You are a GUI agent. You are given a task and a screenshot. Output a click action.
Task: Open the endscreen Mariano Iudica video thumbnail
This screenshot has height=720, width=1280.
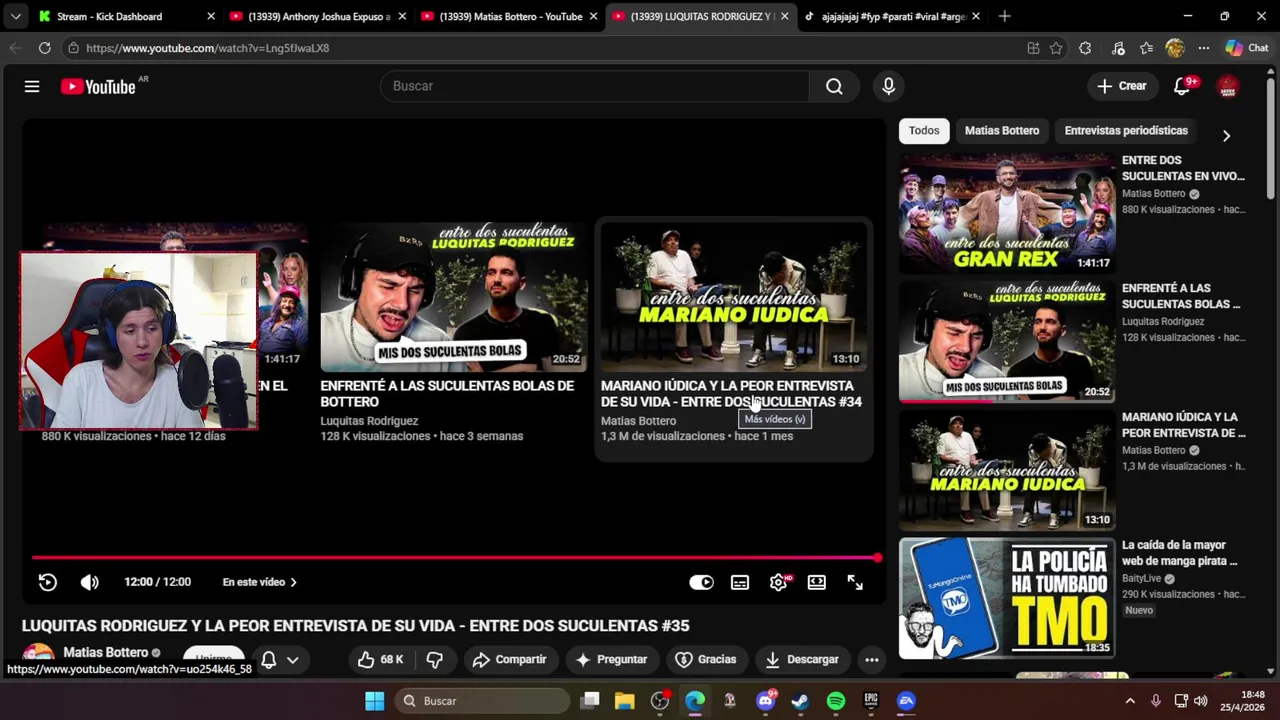tap(734, 296)
